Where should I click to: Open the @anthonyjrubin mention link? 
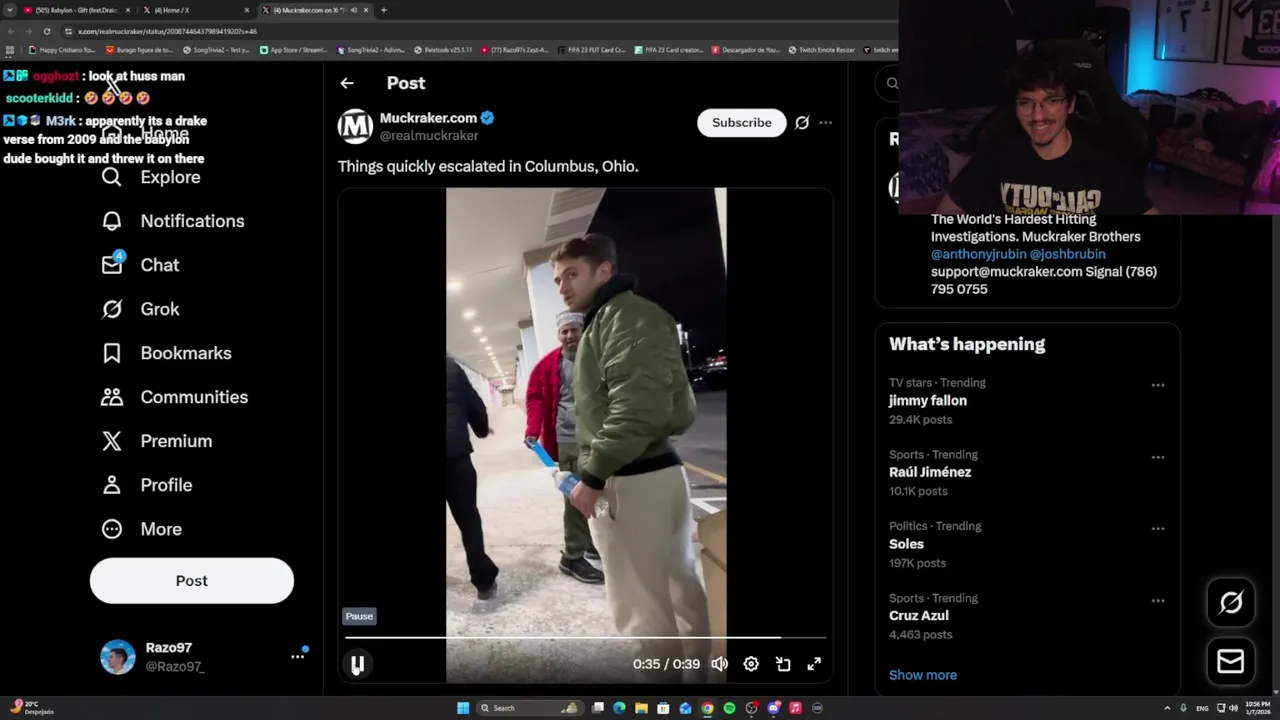click(978, 254)
